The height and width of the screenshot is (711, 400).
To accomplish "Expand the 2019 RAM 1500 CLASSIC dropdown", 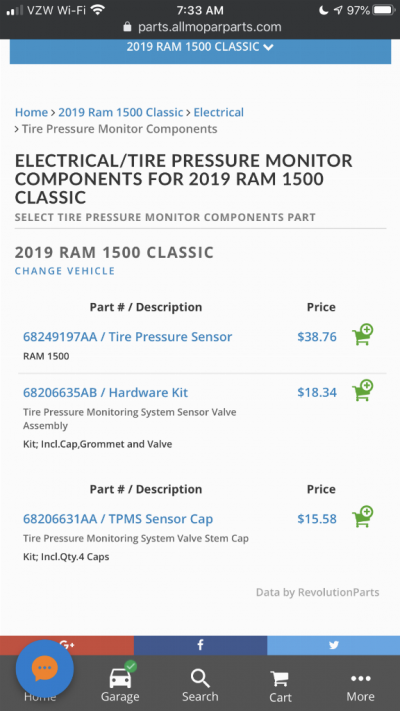I will (200, 47).
